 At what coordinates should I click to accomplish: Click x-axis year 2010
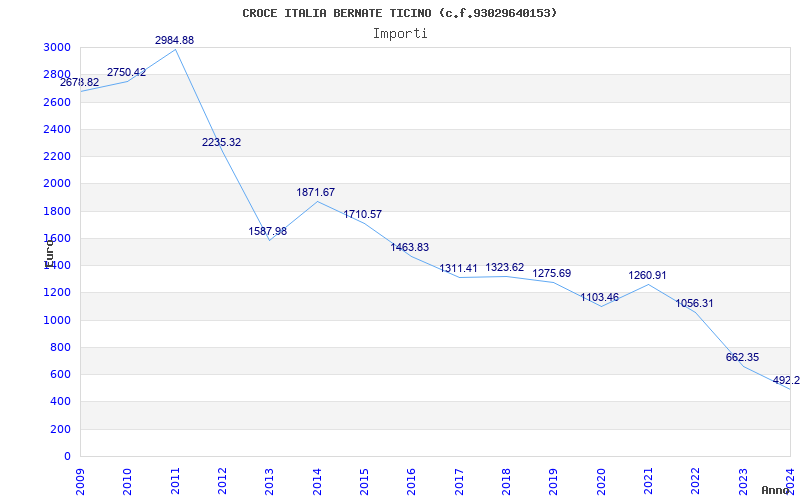(x=128, y=482)
